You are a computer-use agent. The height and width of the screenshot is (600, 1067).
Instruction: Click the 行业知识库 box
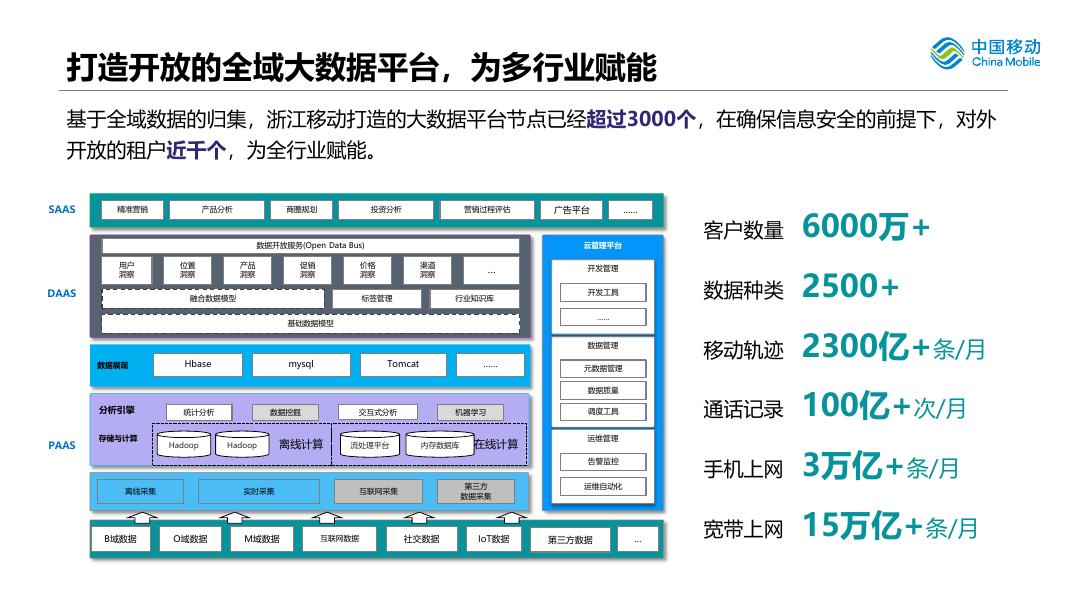474,299
